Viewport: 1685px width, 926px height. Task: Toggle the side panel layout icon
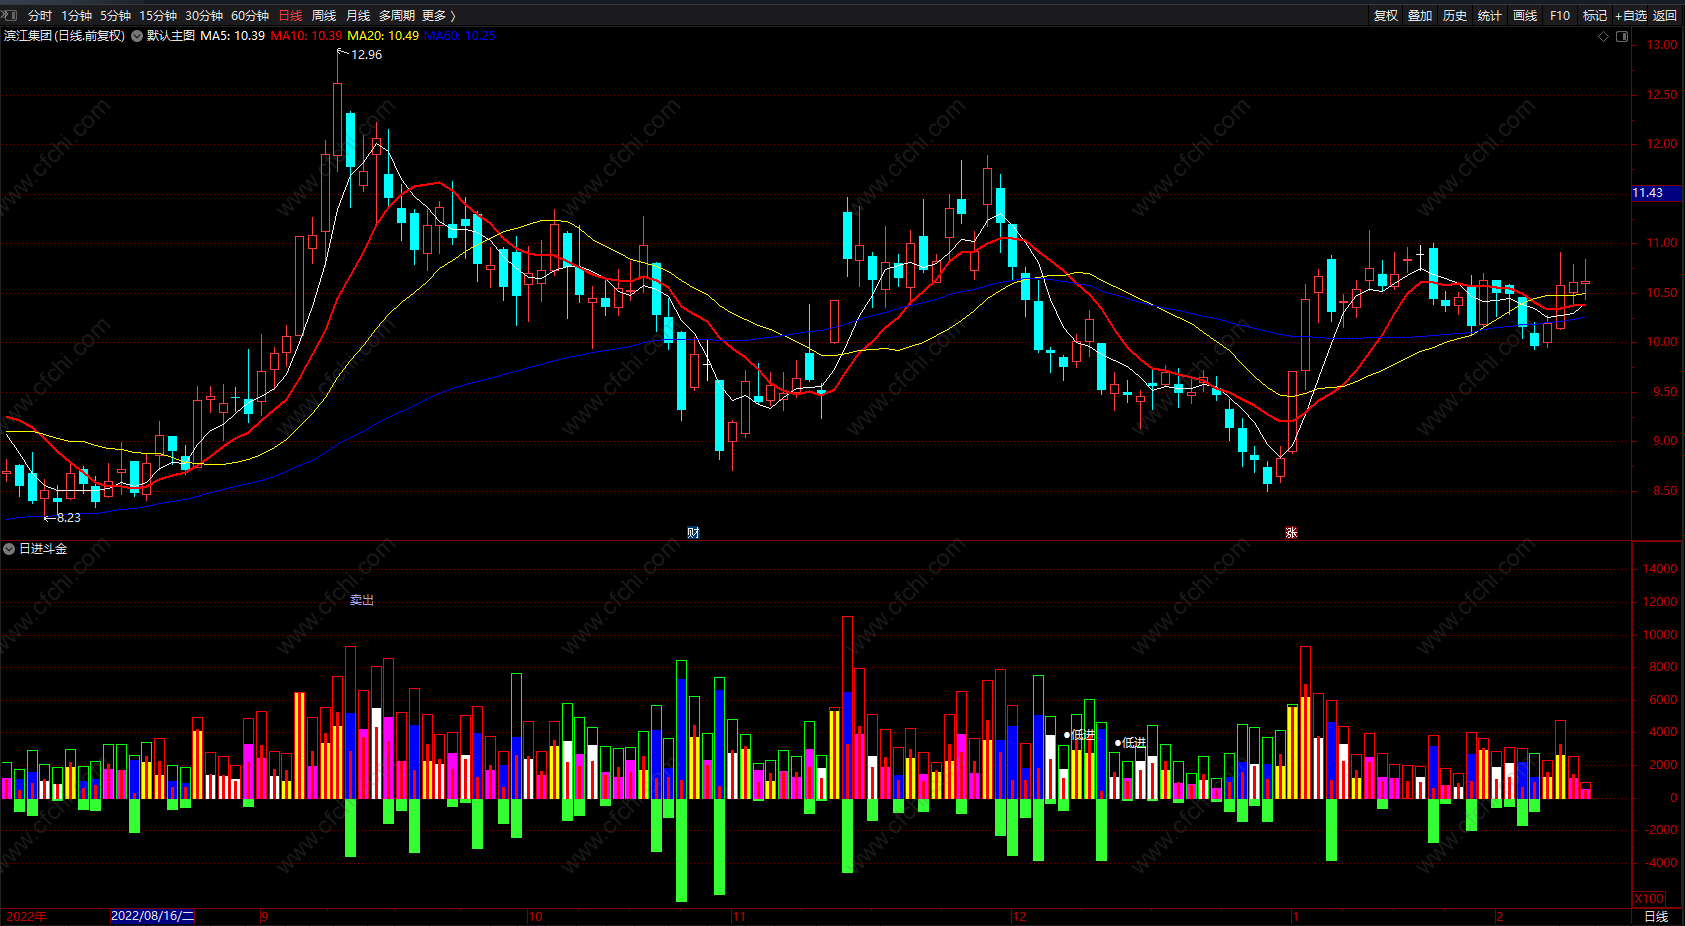coord(1622,36)
